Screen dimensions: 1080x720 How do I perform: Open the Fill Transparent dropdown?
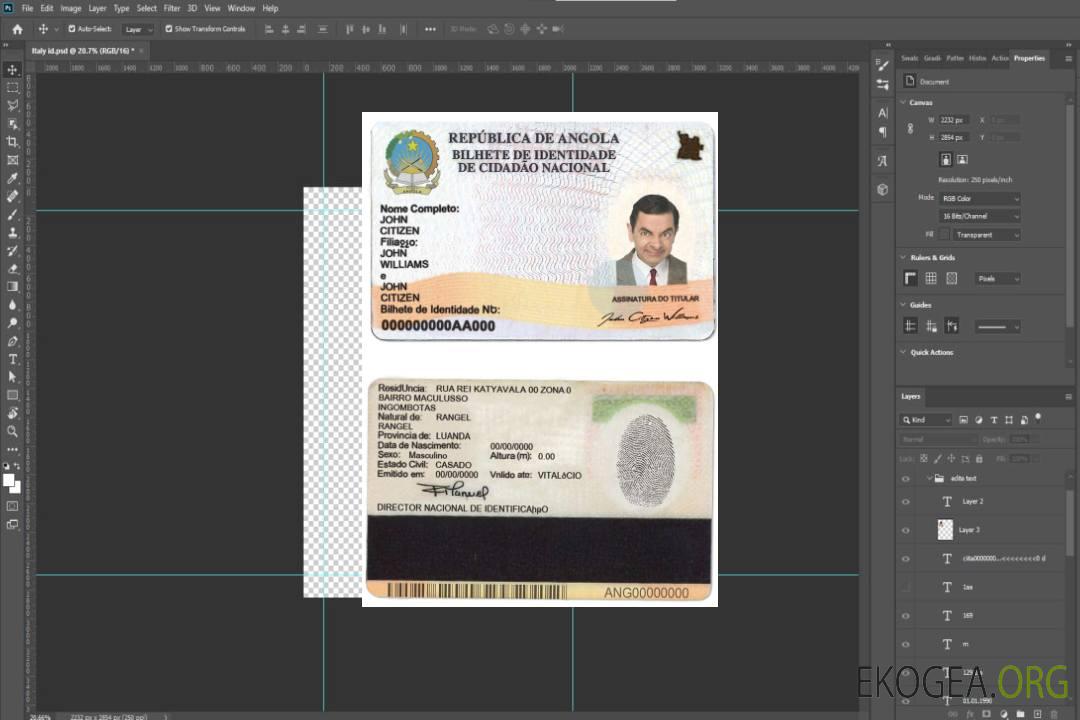pos(986,235)
